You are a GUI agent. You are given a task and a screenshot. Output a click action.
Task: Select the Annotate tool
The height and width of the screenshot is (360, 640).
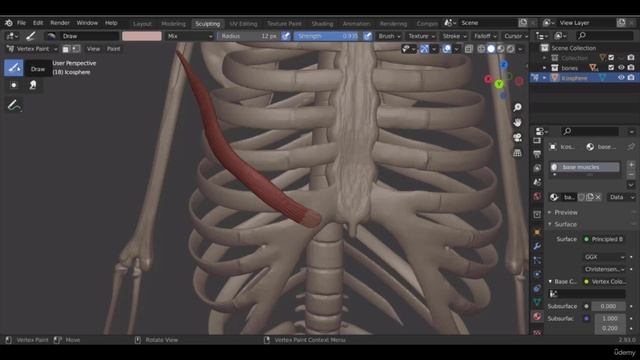pyautogui.click(x=14, y=106)
